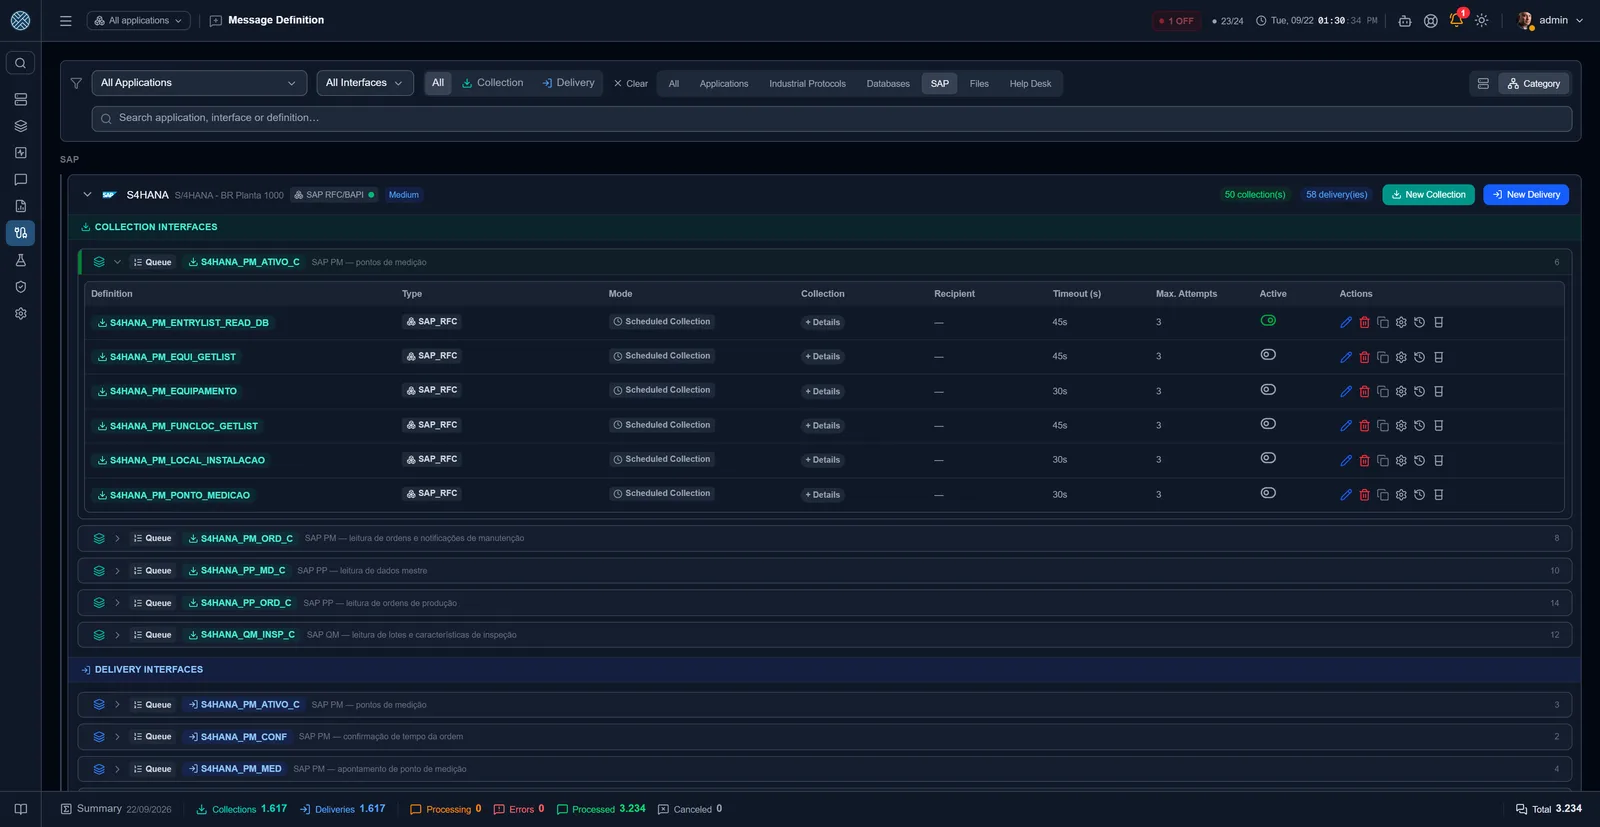The image size is (1600, 827).
Task: Enable the active toggle for S4HANA_PM_PONTO_MEDICAO
Action: point(1268,493)
